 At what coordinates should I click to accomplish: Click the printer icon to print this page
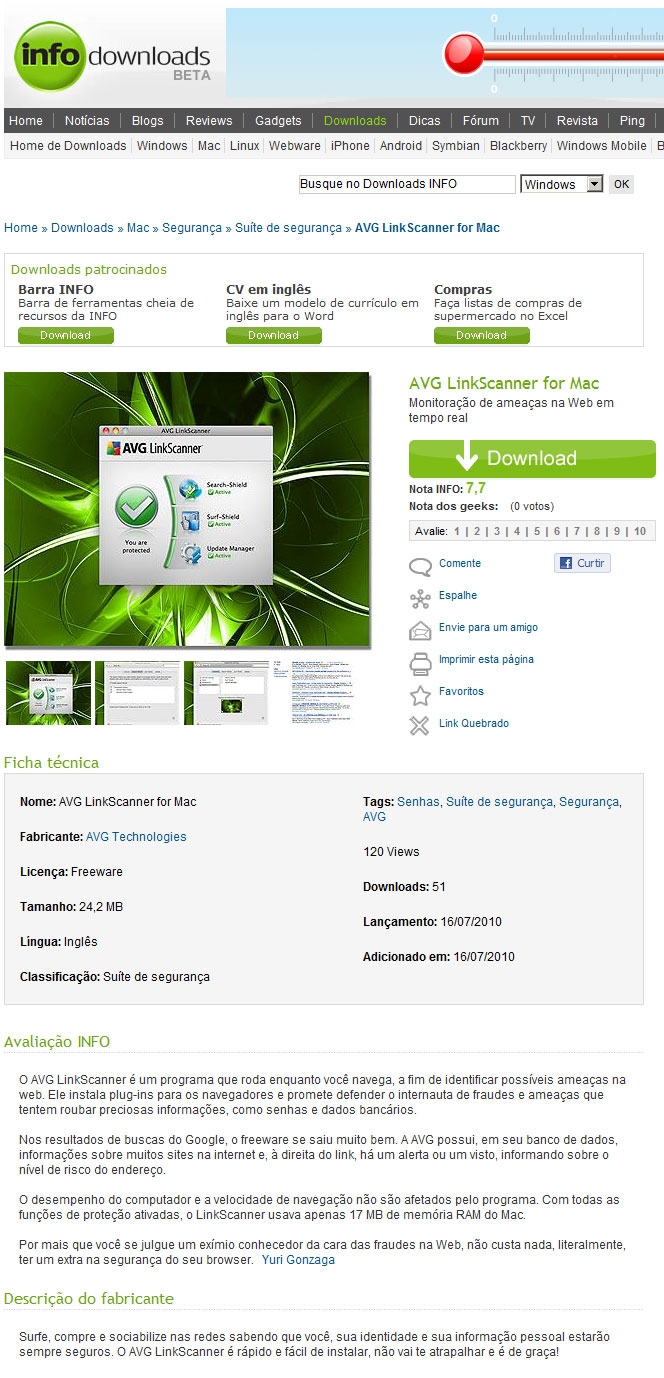420,663
